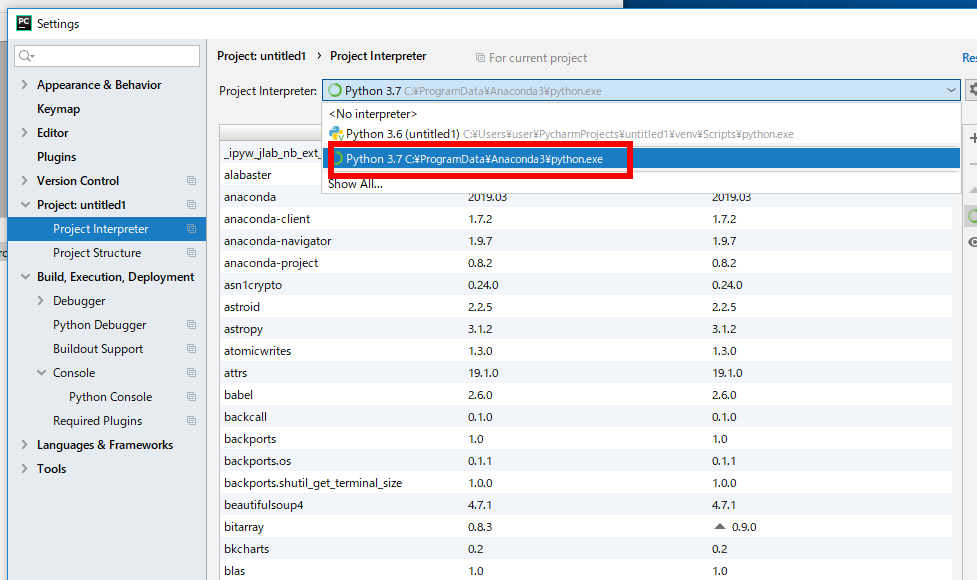The width and height of the screenshot is (977, 580).
Task: Click the plus icon to install package
Action: click(x=973, y=138)
